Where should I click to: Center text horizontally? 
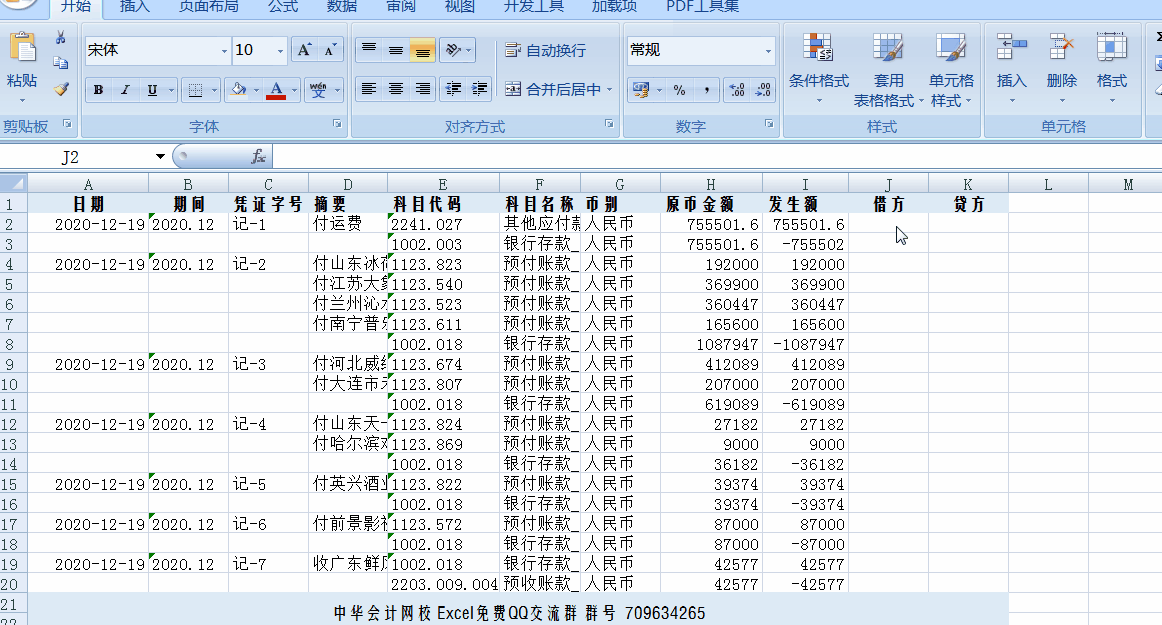396,90
